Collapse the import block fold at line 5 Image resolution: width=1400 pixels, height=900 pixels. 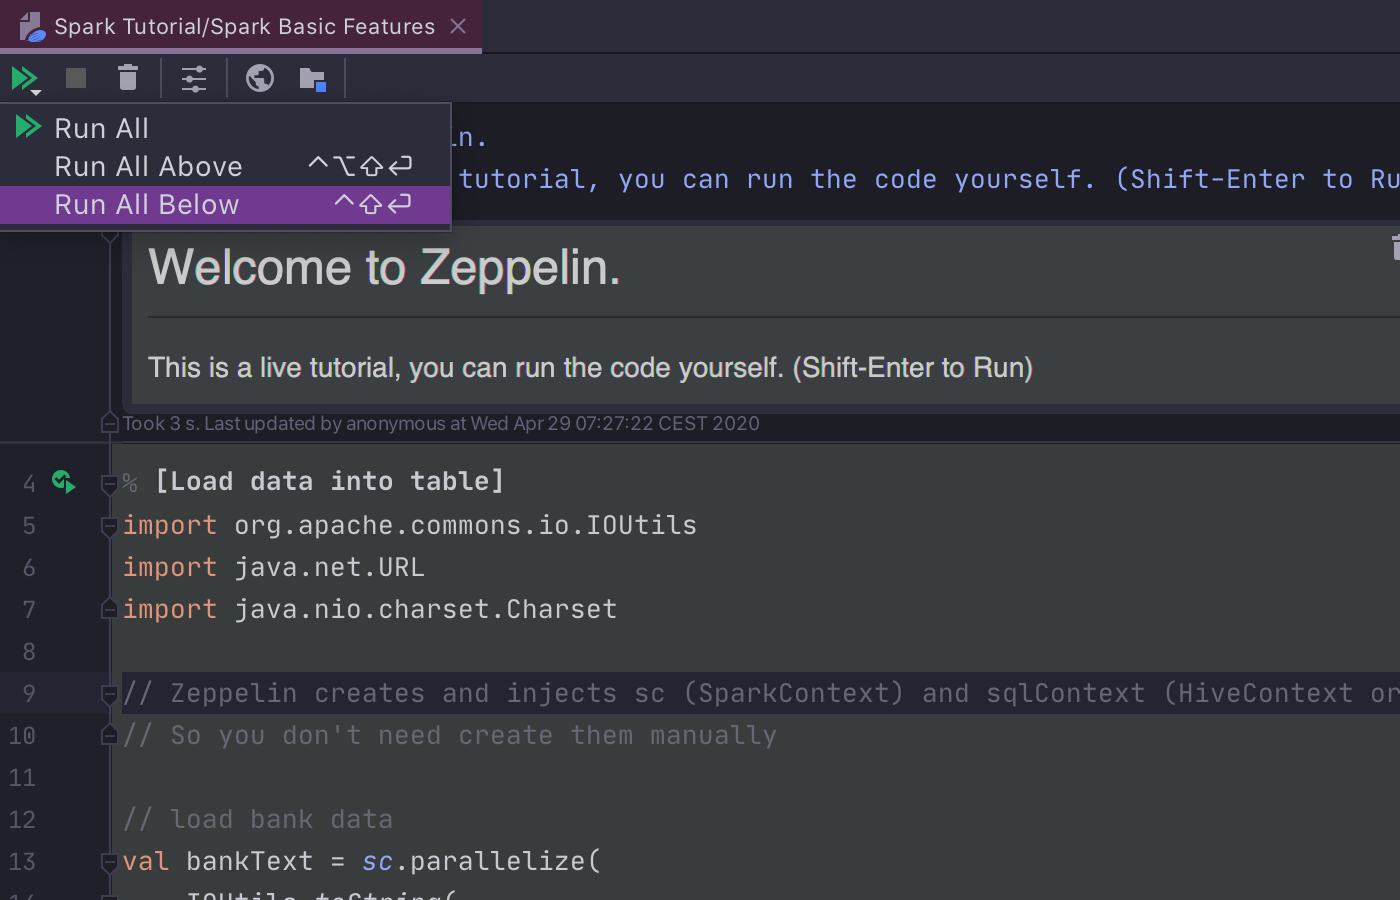[110, 526]
